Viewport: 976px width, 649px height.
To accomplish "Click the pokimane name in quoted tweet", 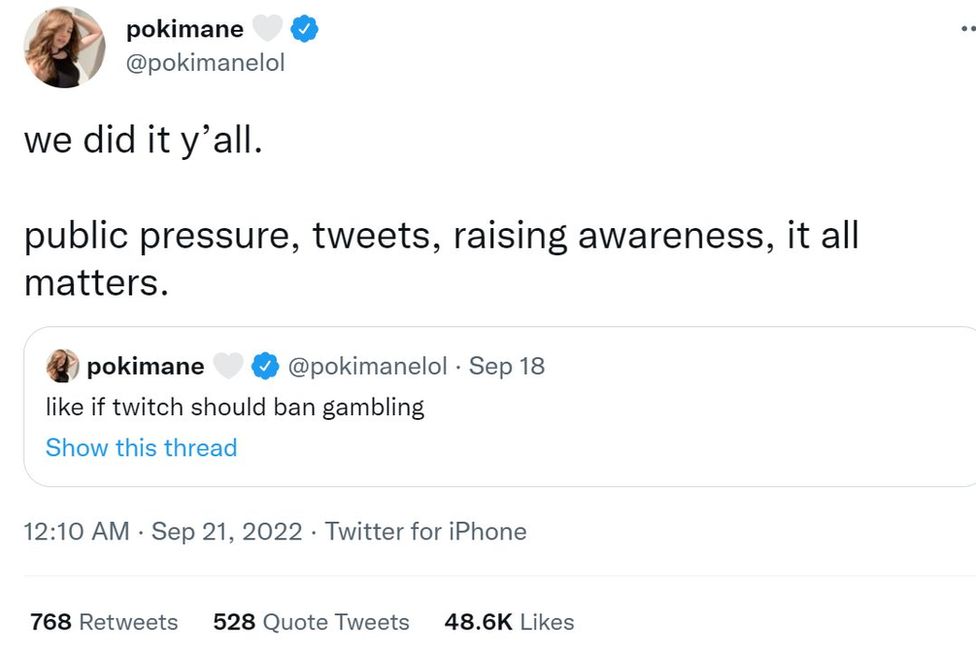I will 145,367.
